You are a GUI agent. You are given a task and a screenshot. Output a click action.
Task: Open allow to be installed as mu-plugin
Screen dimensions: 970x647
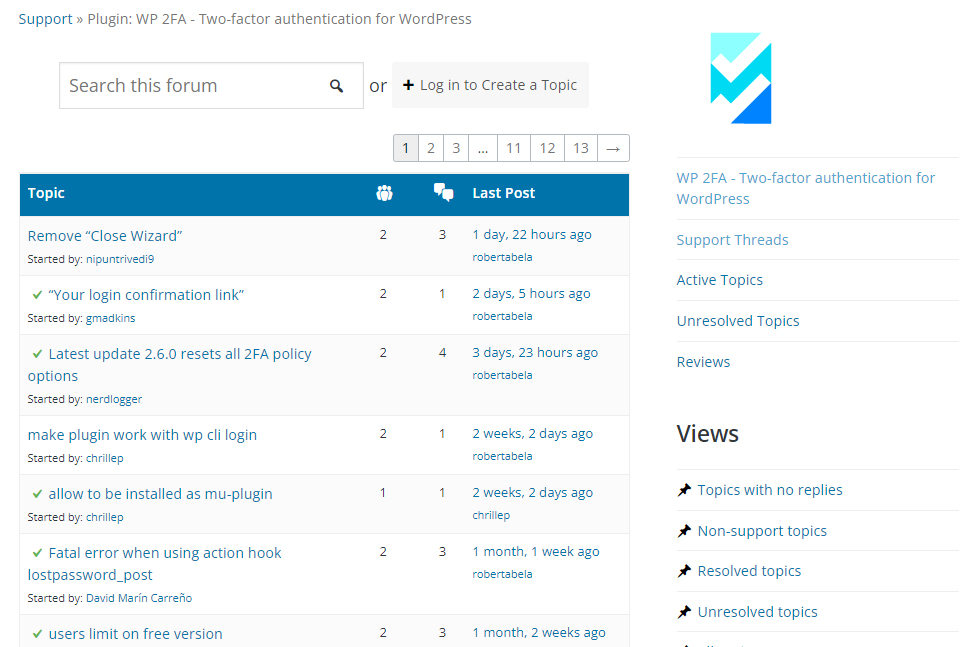(160, 494)
